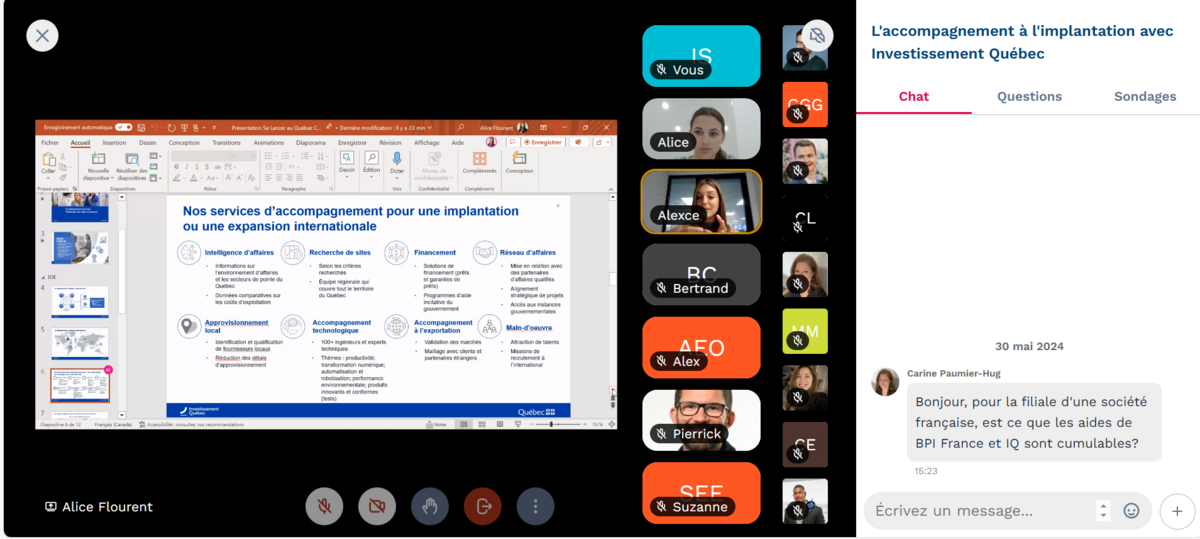Toggle the disabled camera button

click(377, 506)
